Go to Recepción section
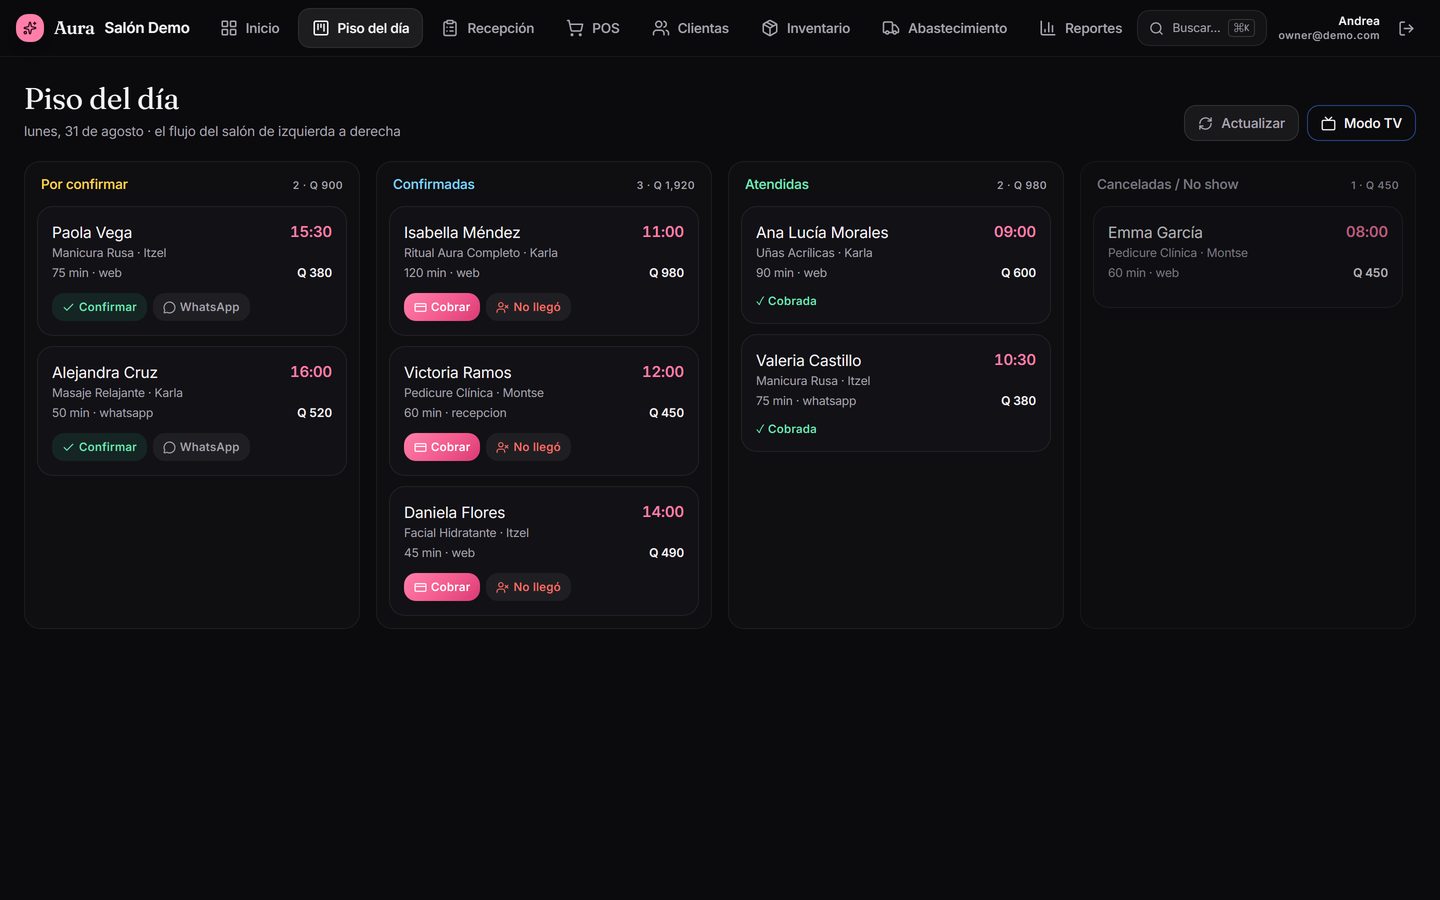 (488, 28)
